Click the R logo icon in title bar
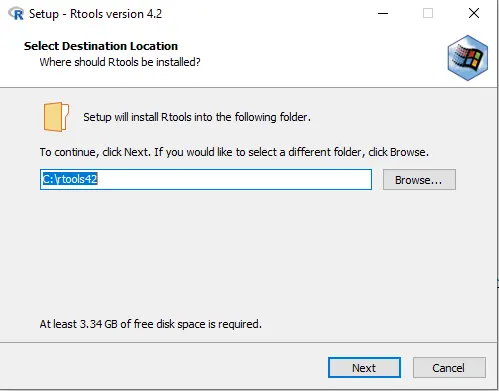The width and height of the screenshot is (499, 391). click(x=16, y=14)
